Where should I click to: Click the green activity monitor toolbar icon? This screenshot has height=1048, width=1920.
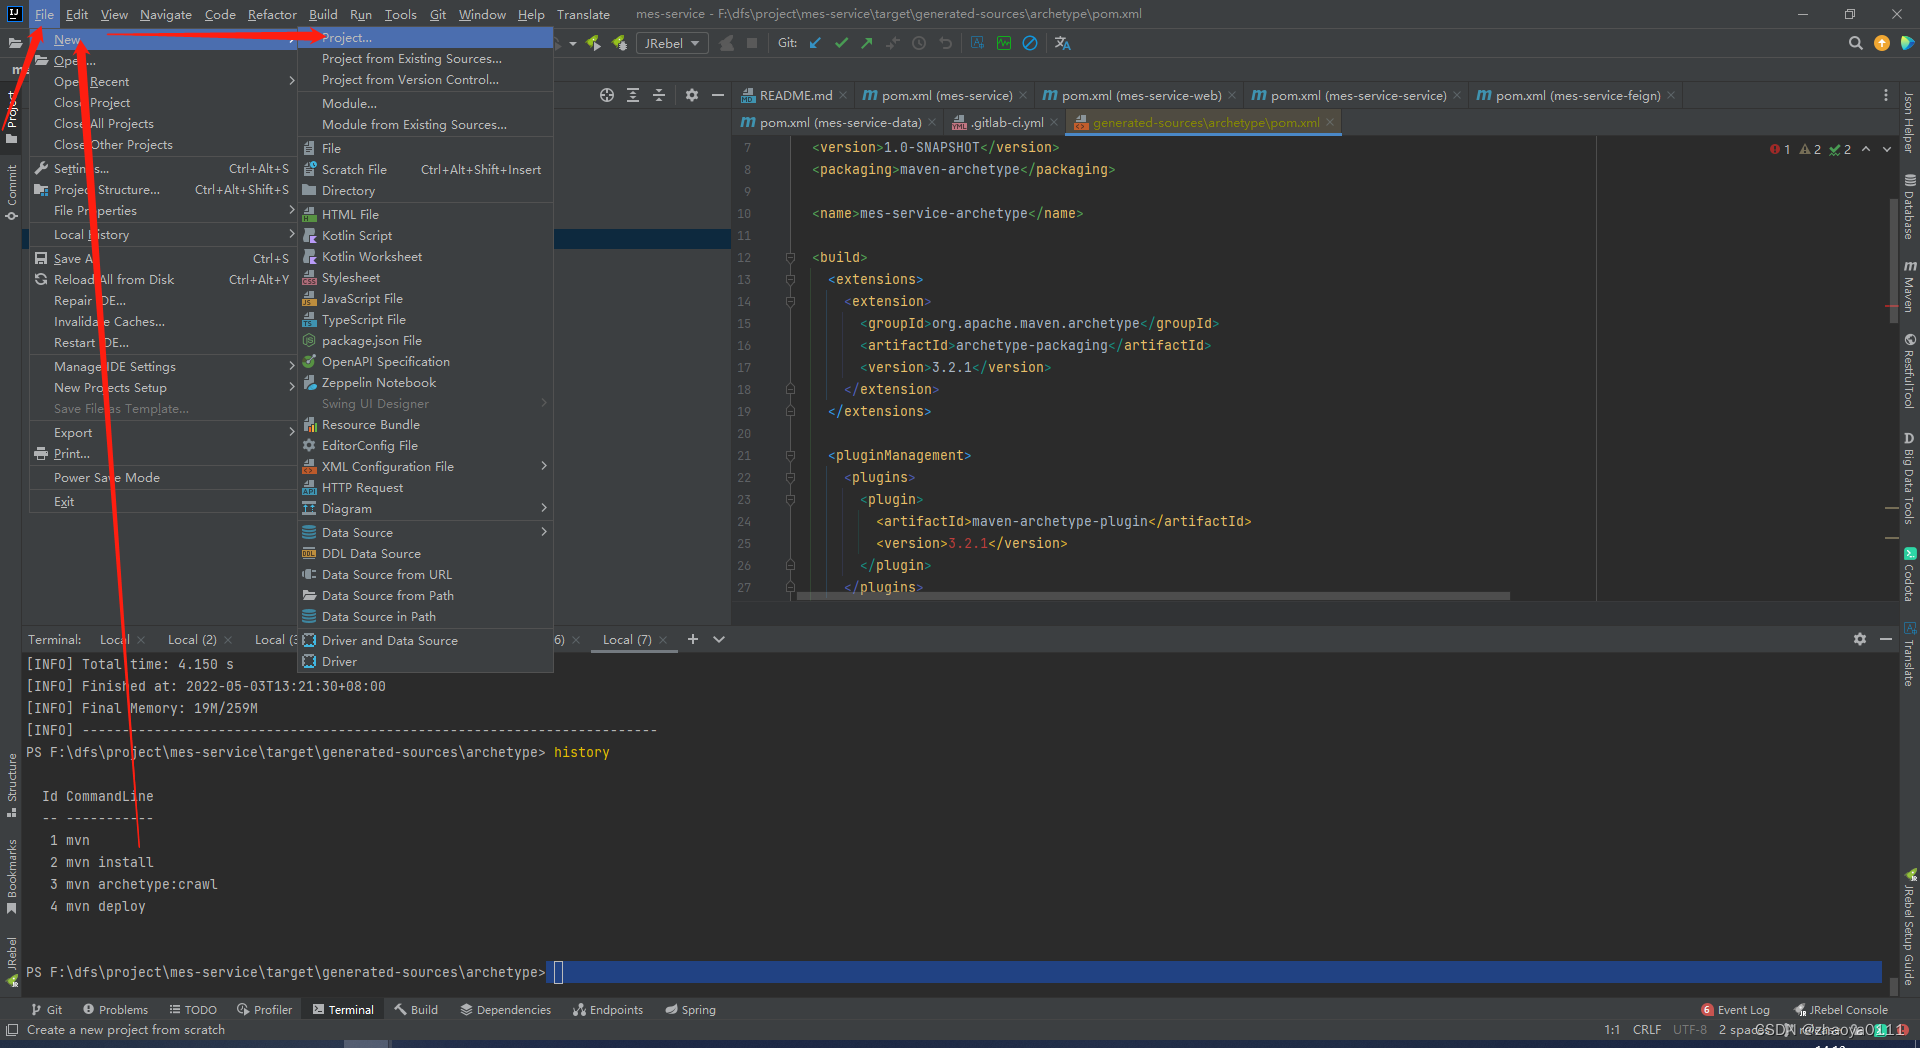click(x=1004, y=43)
